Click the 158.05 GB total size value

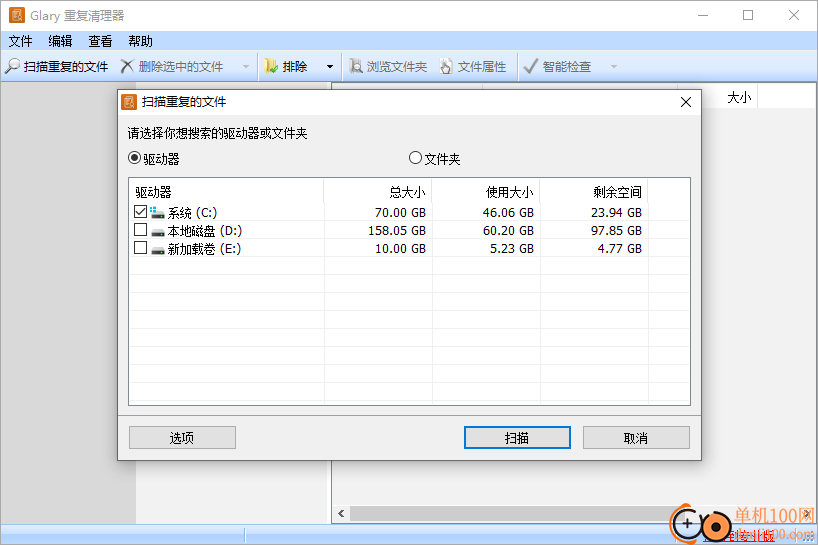(397, 231)
